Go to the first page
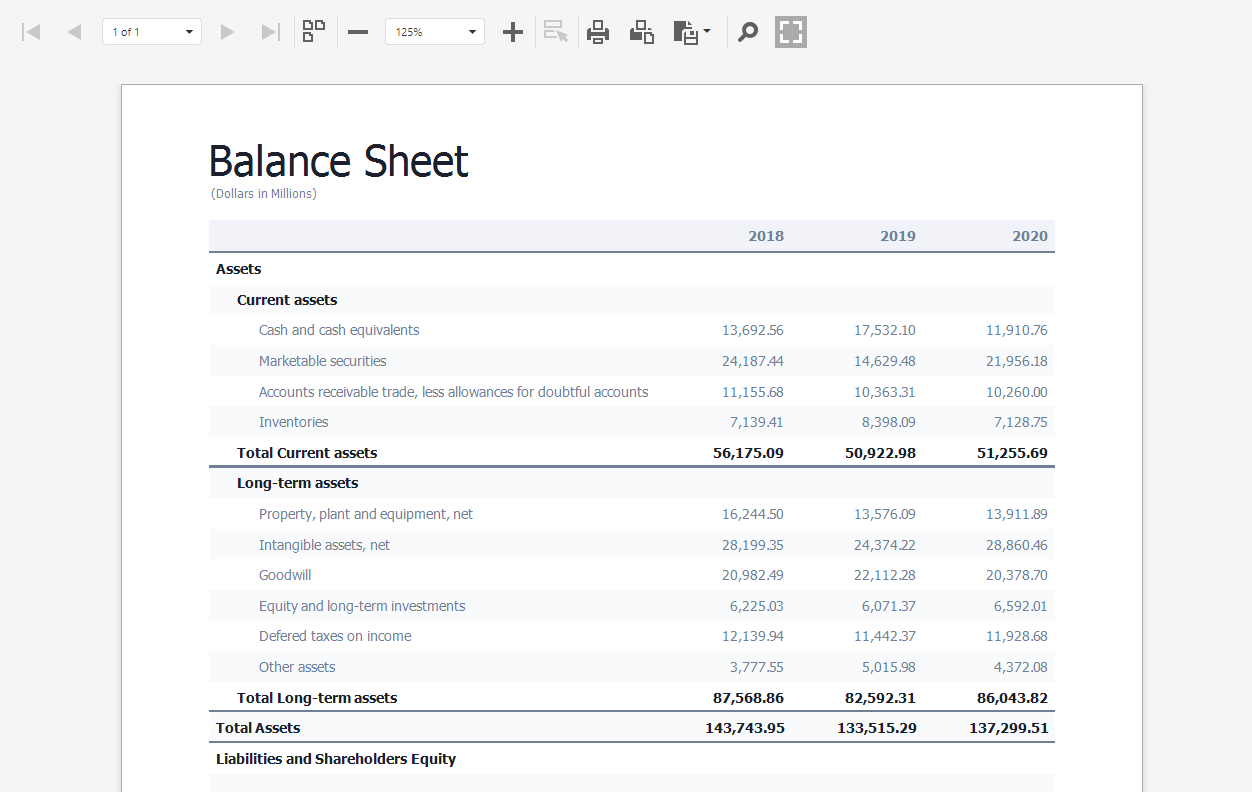The image size is (1252, 792). point(31,32)
